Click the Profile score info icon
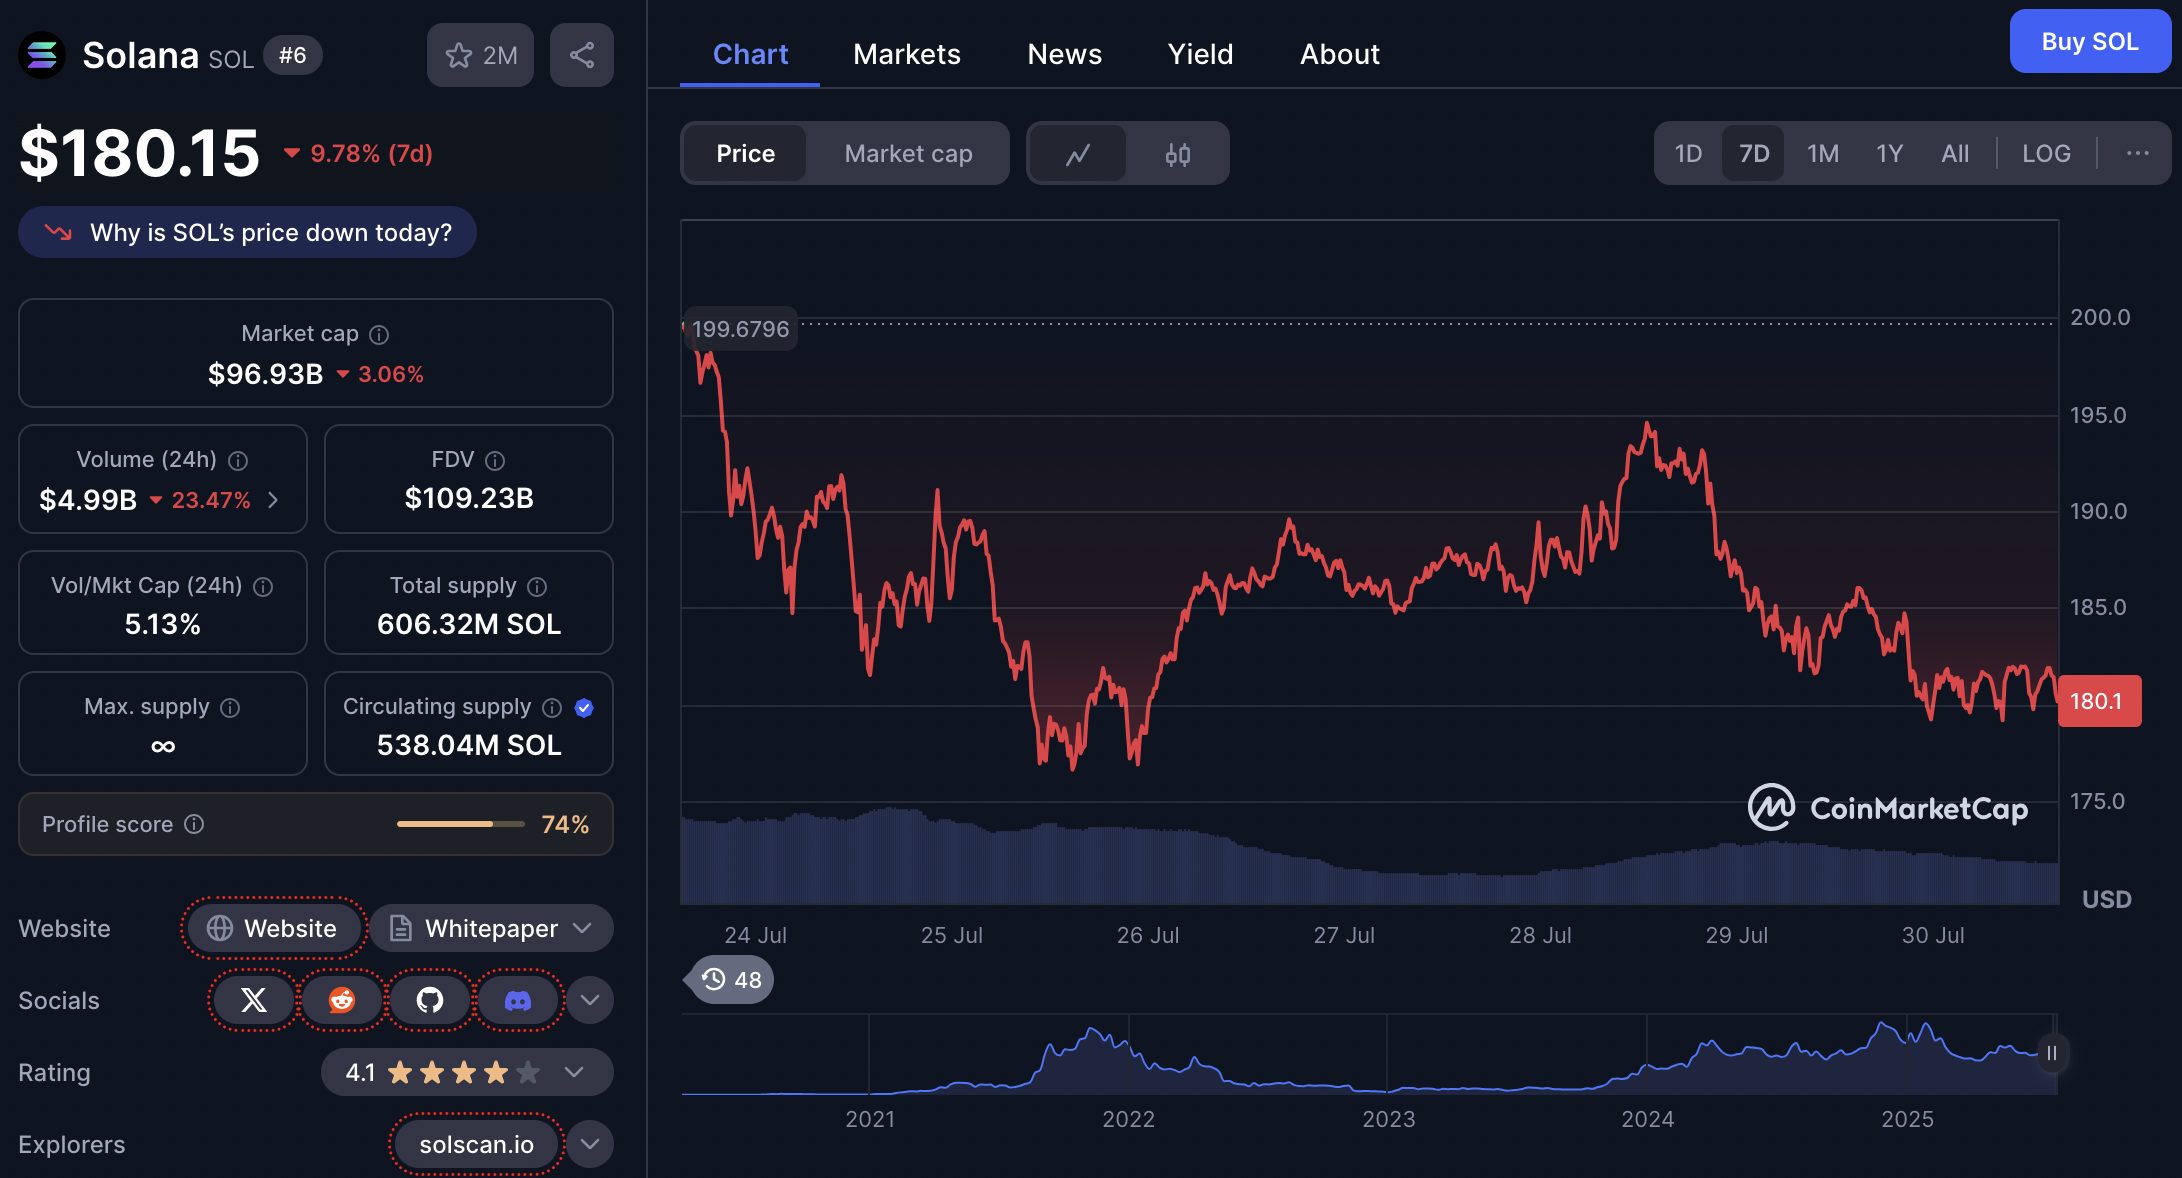This screenshot has width=2182, height=1178. coord(195,824)
